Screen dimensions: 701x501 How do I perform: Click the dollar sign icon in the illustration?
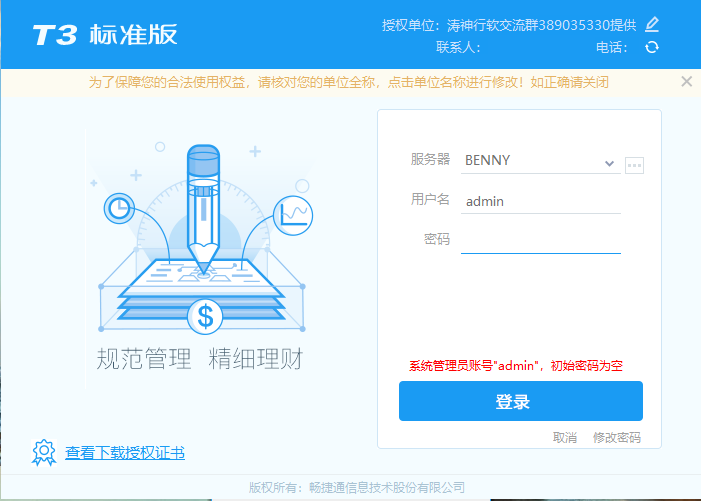tap(205, 317)
